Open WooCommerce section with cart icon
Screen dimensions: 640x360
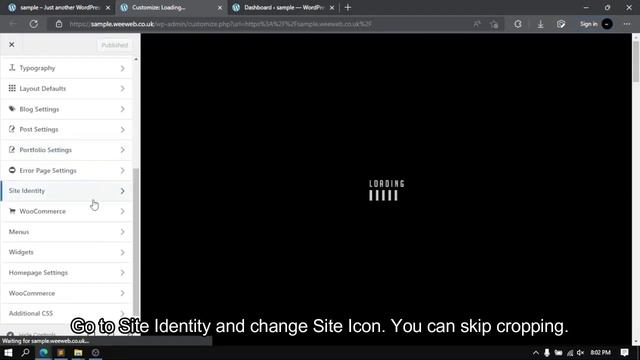tap(67, 211)
